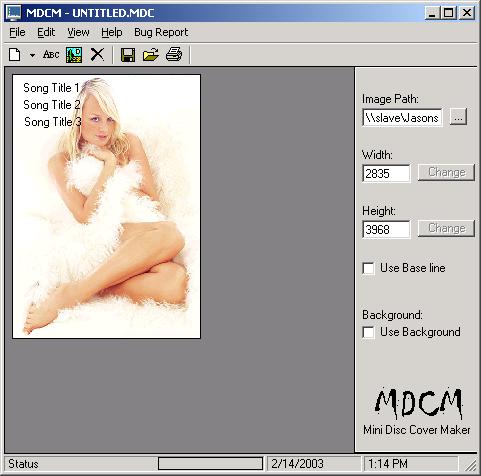The height and width of the screenshot is (476, 481).
Task: Click the New document icon
Action: [15, 55]
